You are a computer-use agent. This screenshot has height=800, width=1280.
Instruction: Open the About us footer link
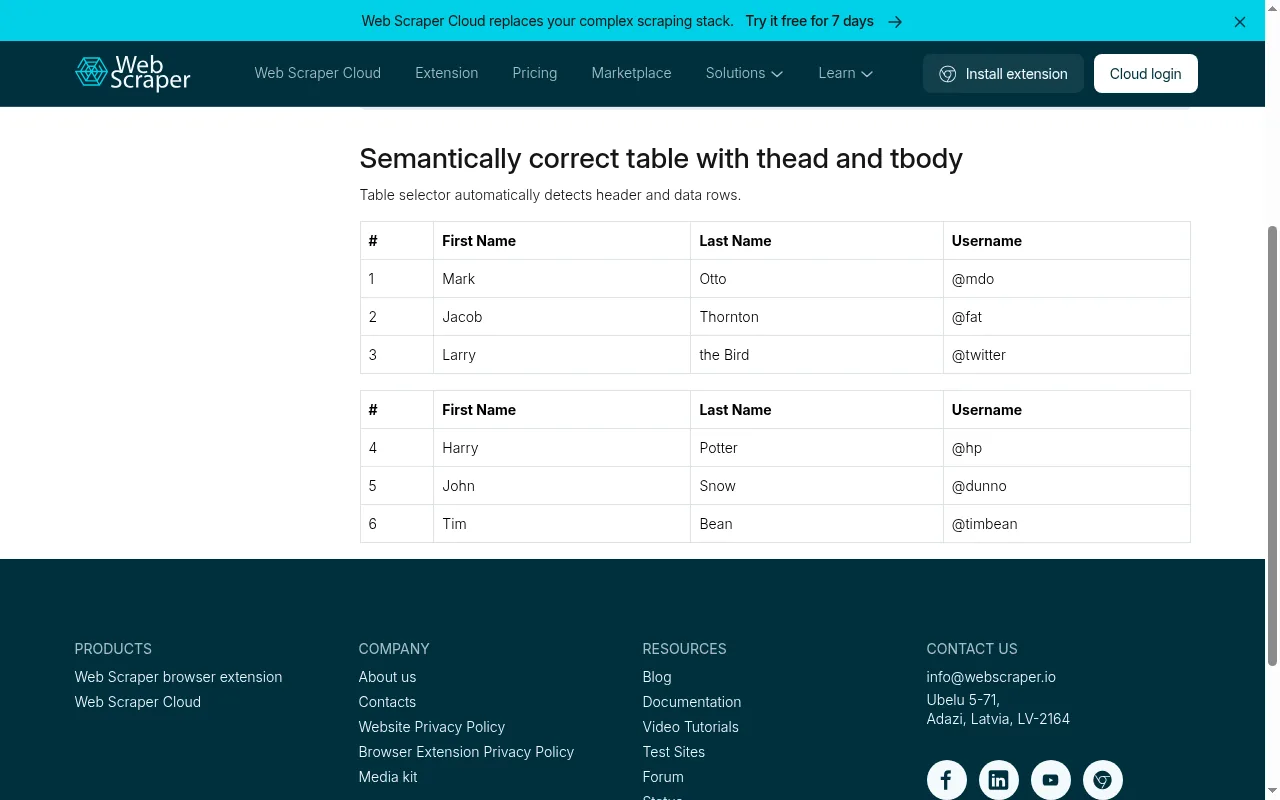(x=387, y=677)
